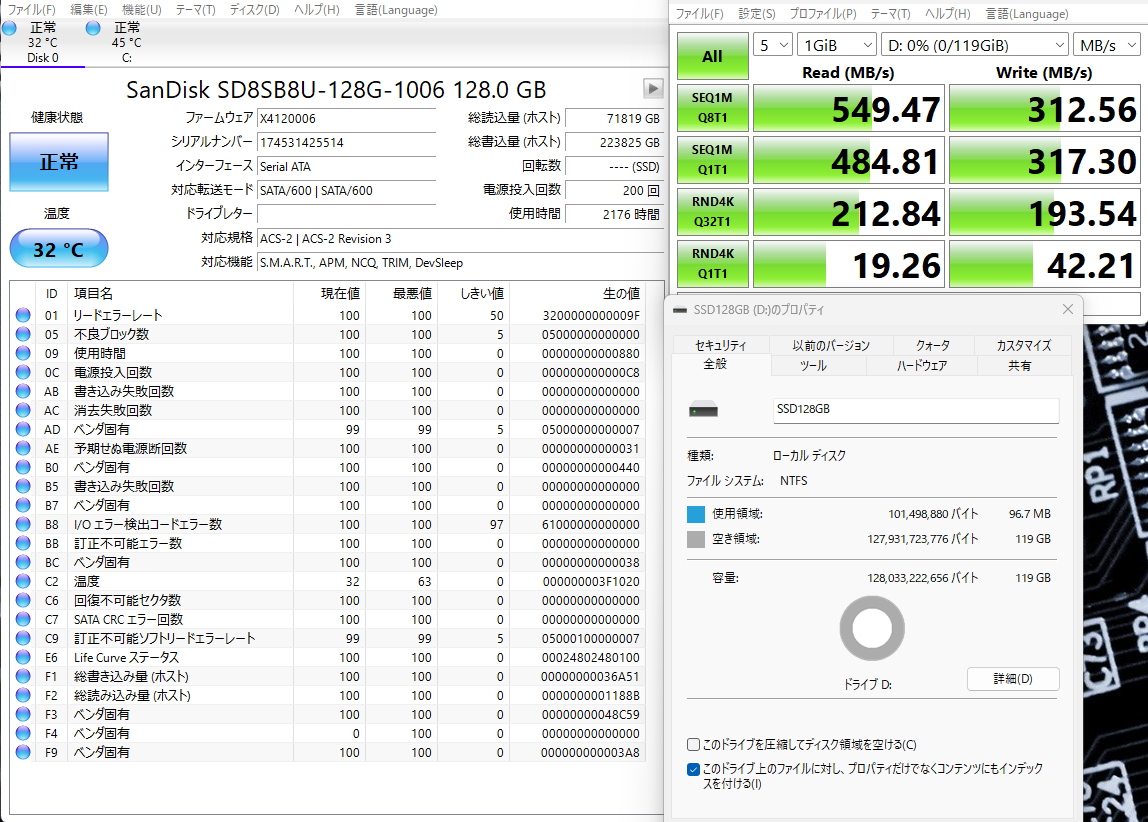Screen dimensions: 1148x822
Task: Open the ディスク(D) menu in CrystalDiskInfo
Action: 254,10
